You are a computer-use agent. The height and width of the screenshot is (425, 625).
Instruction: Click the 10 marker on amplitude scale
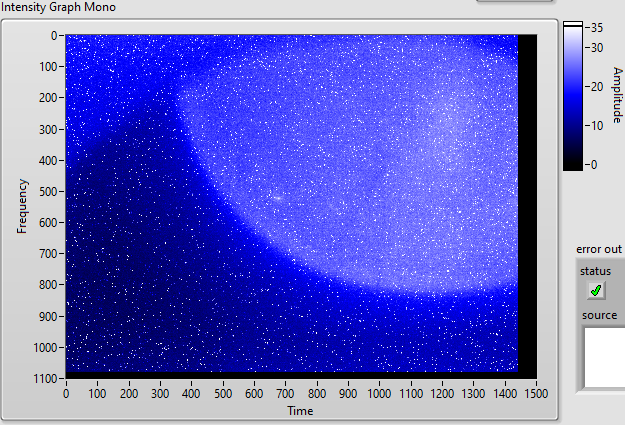click(597, 126)
